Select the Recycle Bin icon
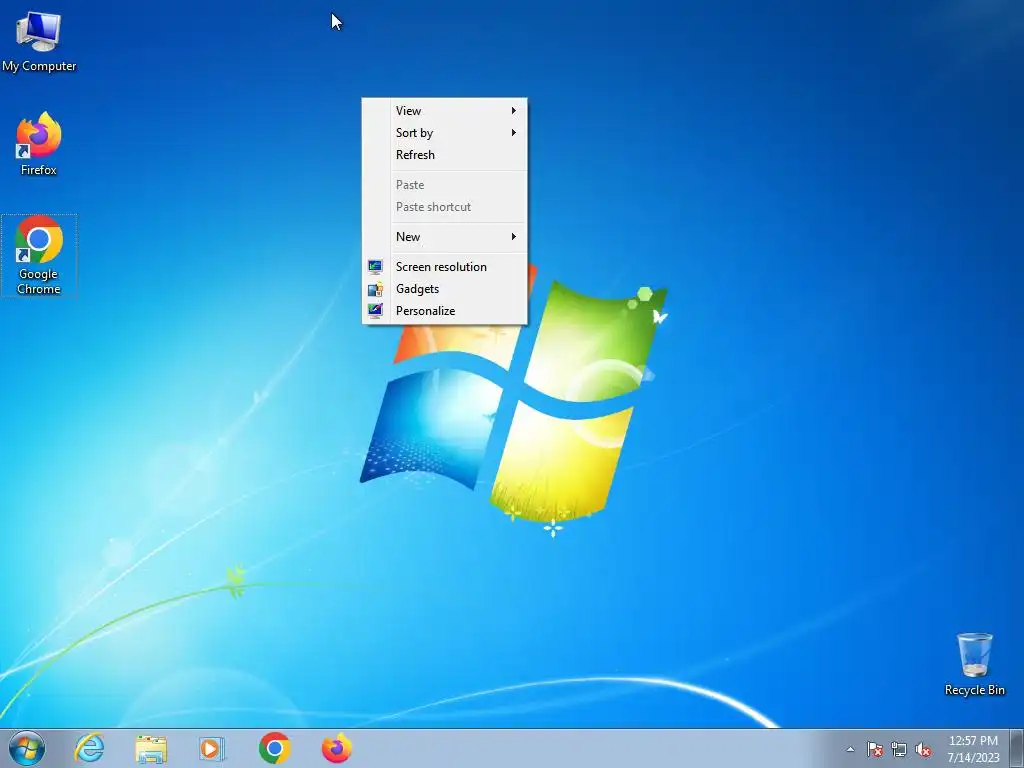This screenshot has width=1024, height=768. 974,664
